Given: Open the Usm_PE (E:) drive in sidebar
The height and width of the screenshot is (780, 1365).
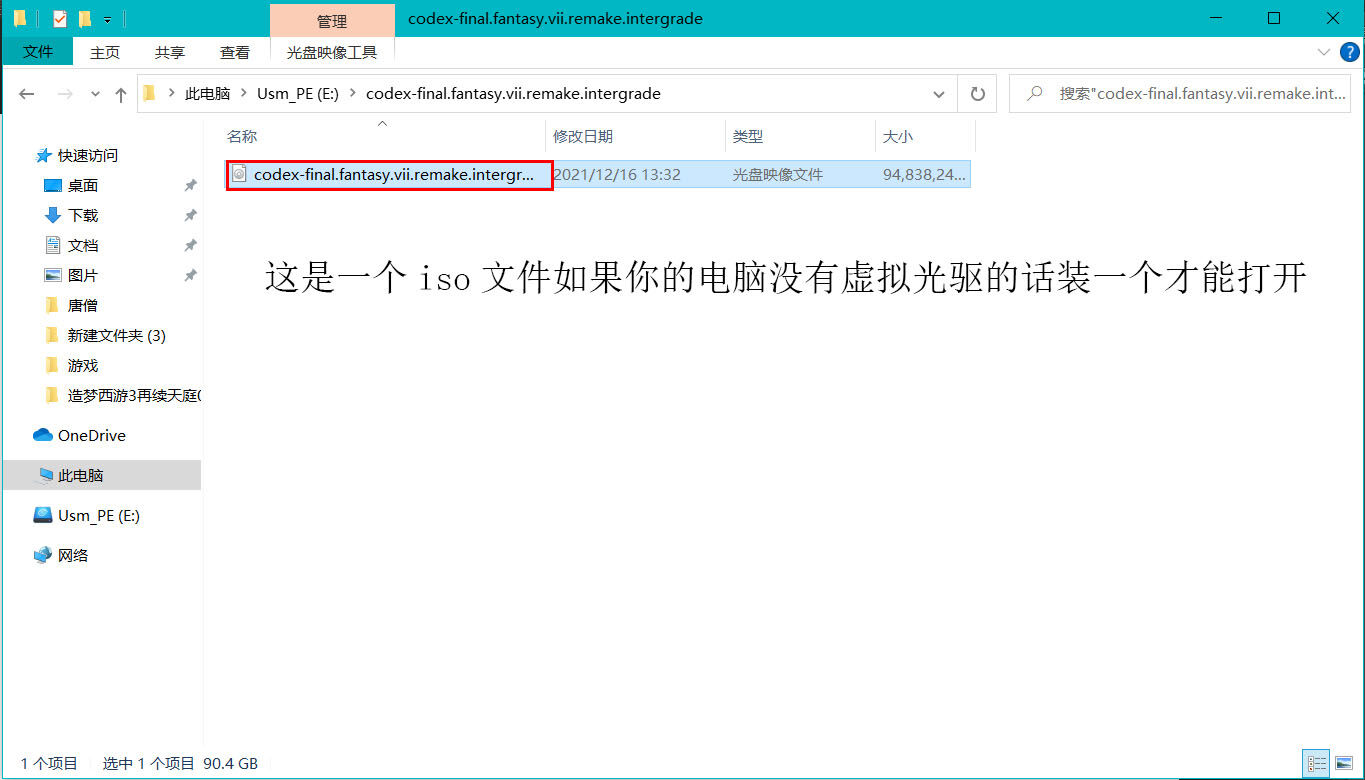Looking at the screenshot, I should click(98, 515).
